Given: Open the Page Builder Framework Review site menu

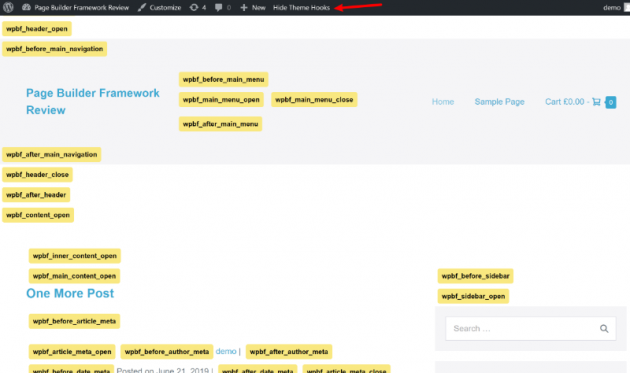Looking at the screenshot, I should tap(76, 7).
